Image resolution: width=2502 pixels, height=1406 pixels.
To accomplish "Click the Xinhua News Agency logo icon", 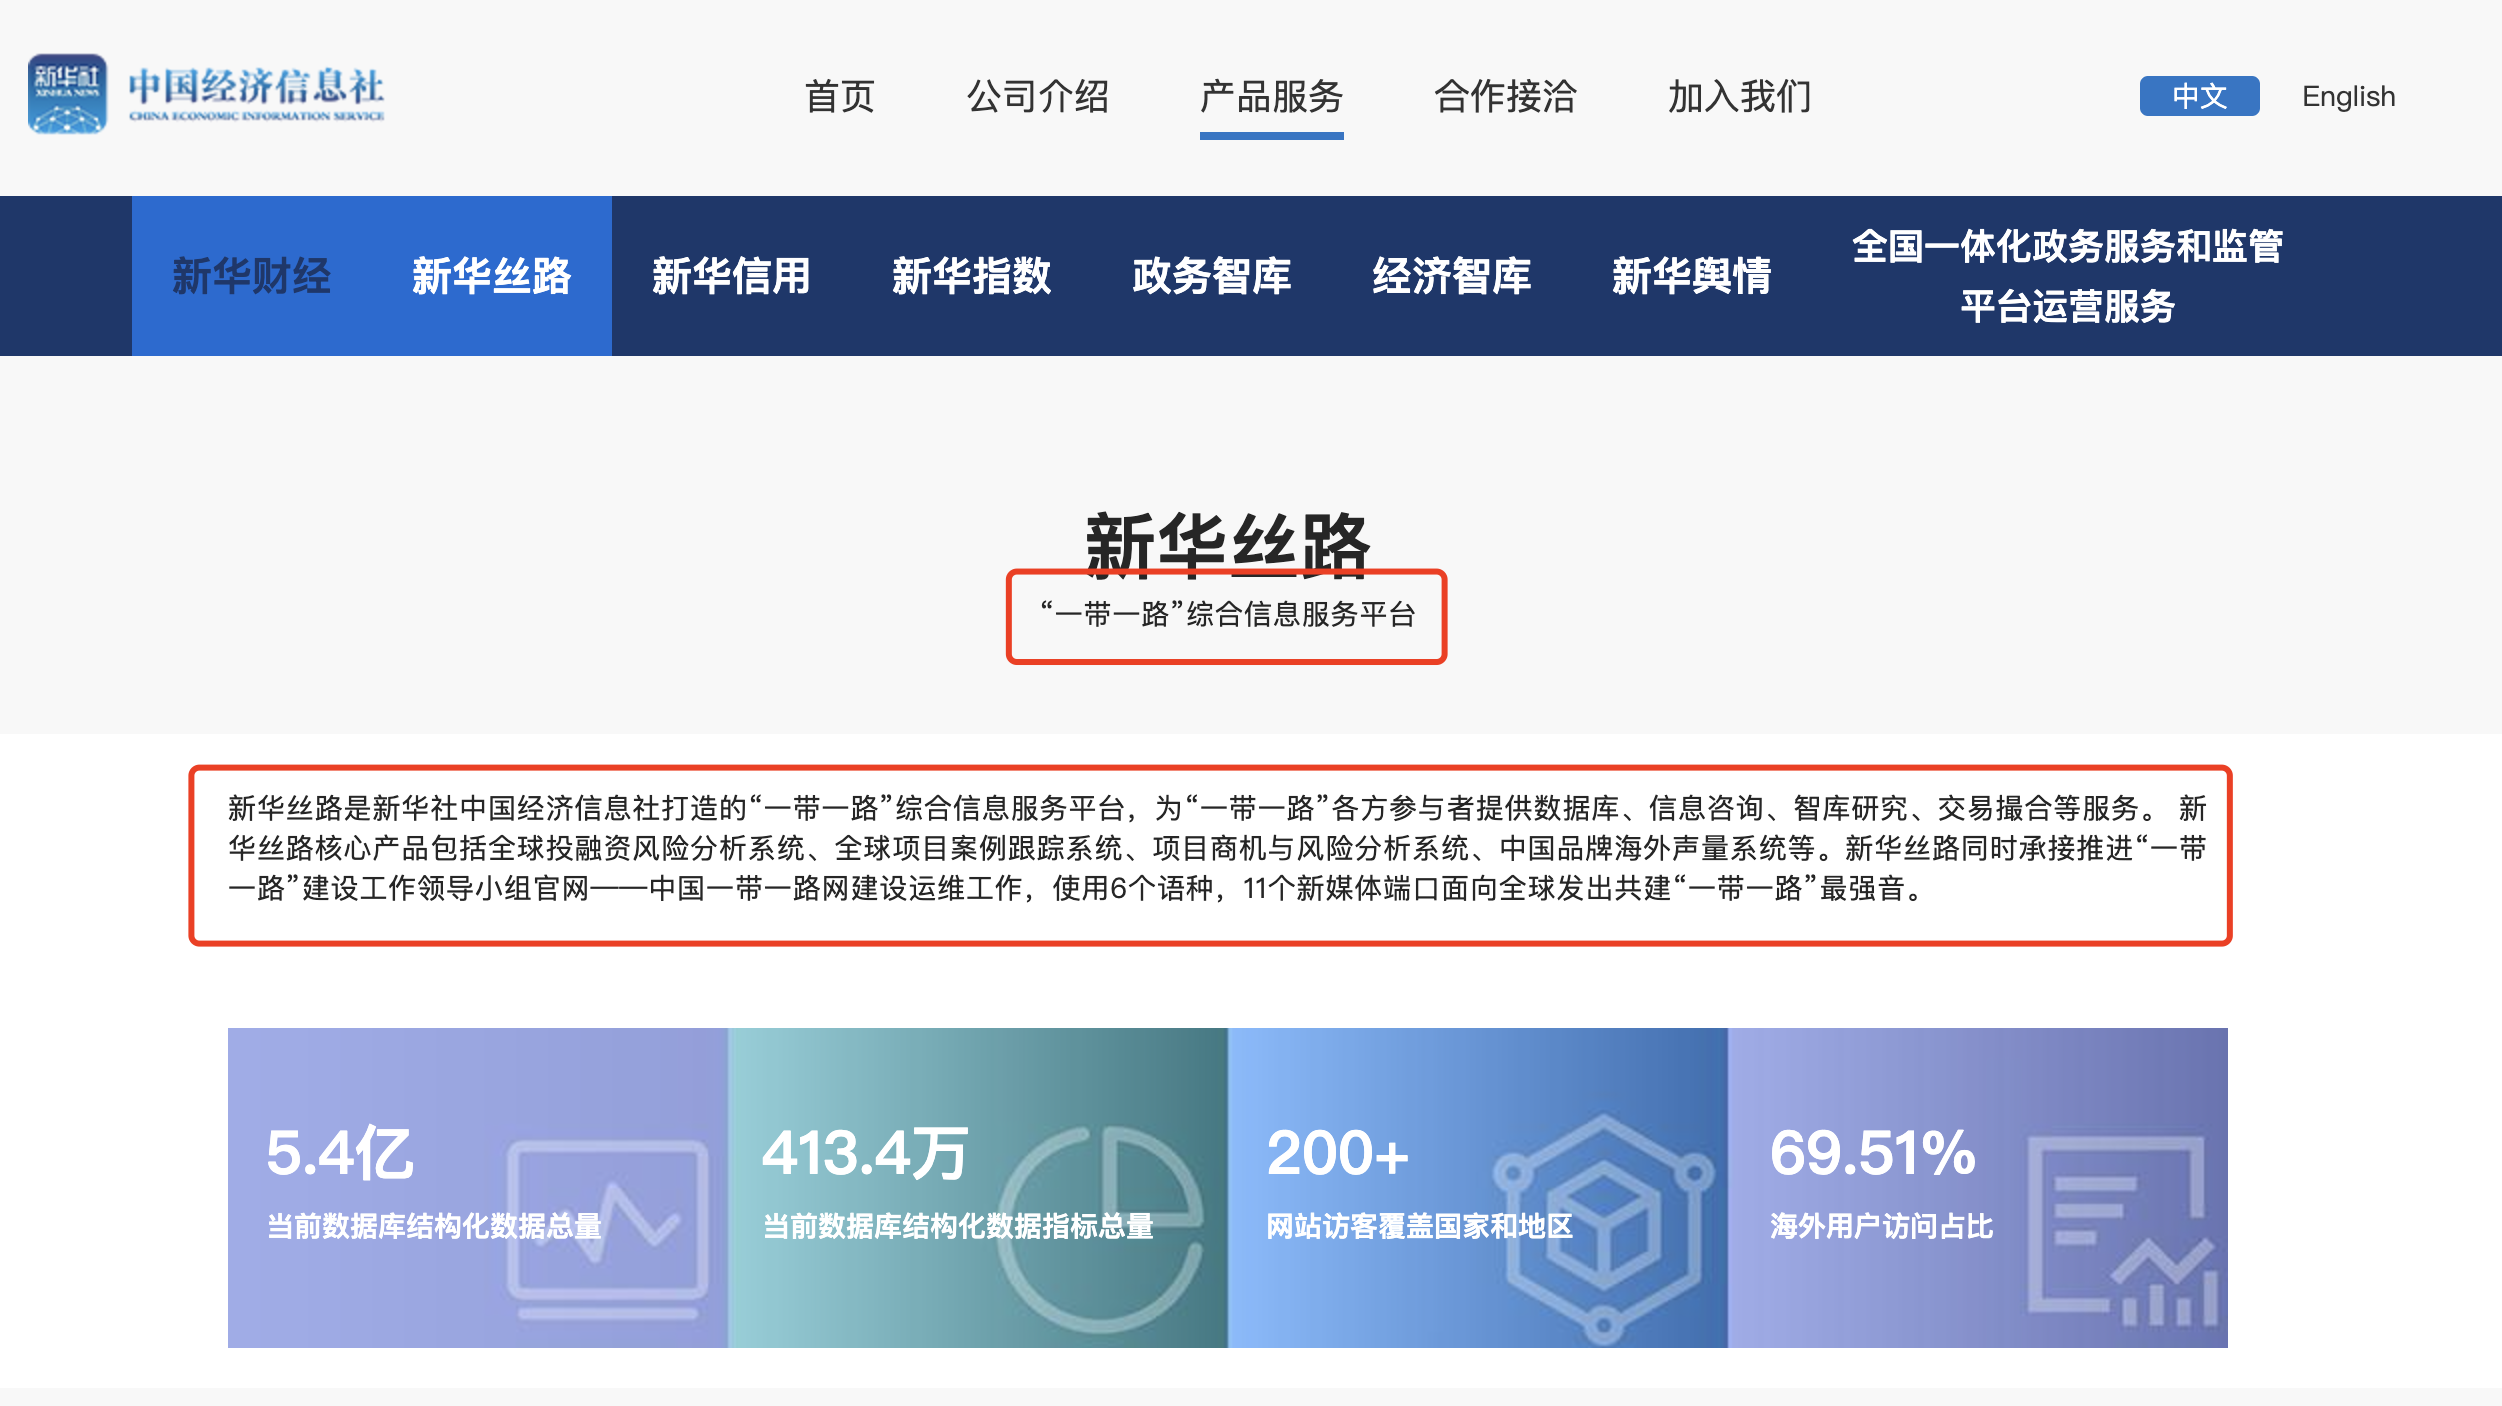I will pos(67,94).
